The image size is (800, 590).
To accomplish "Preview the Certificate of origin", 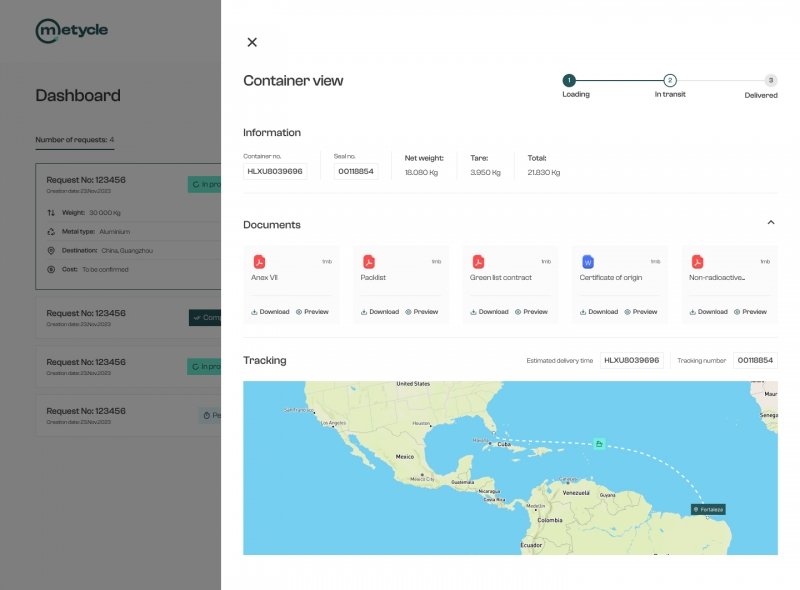I will tap(641, 312).
